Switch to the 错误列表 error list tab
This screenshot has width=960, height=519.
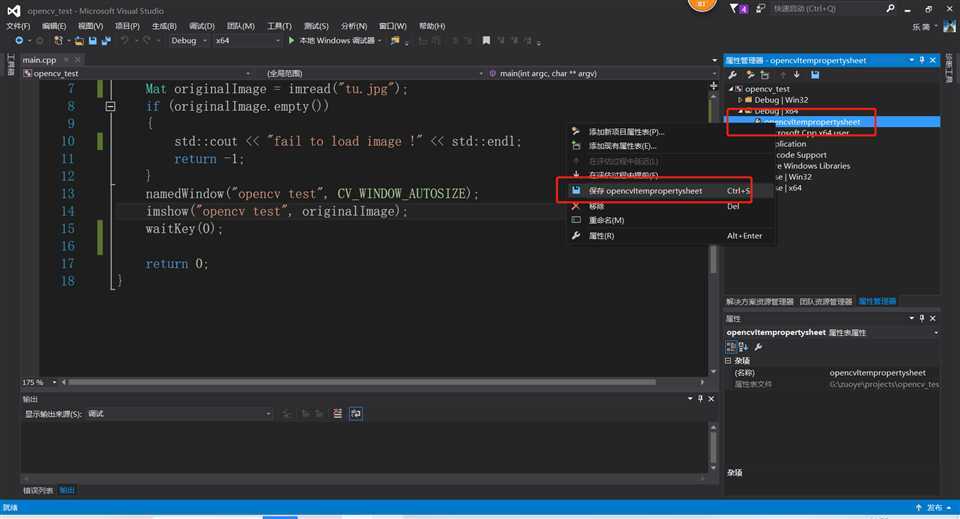pos(38,490)
